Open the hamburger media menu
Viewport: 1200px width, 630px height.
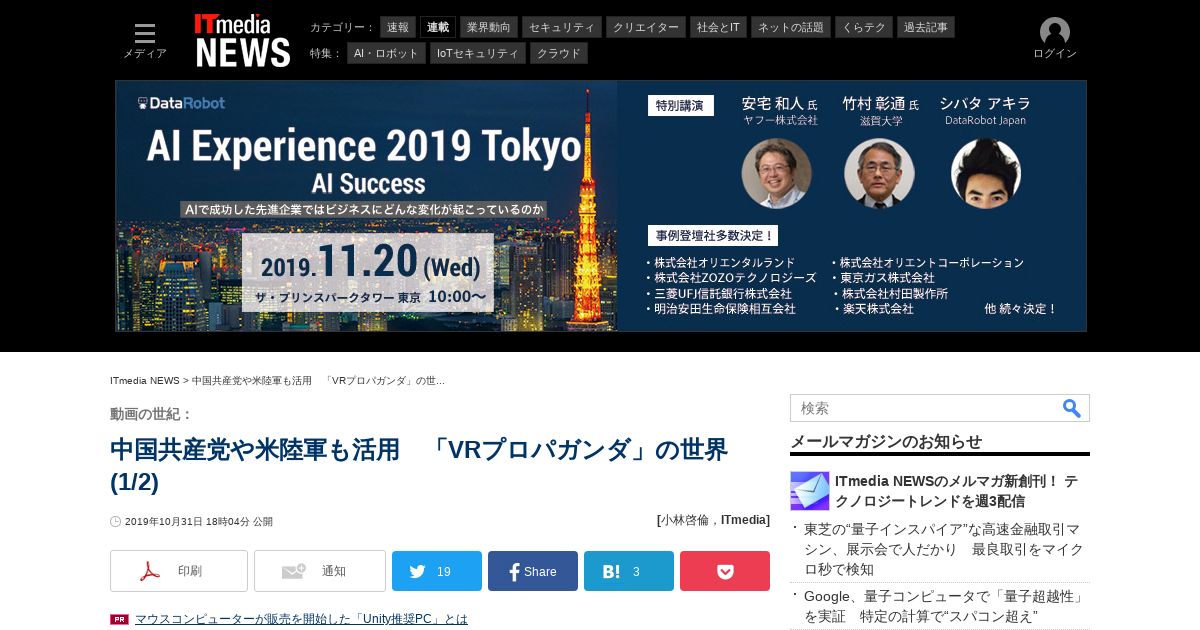point(145,33)
